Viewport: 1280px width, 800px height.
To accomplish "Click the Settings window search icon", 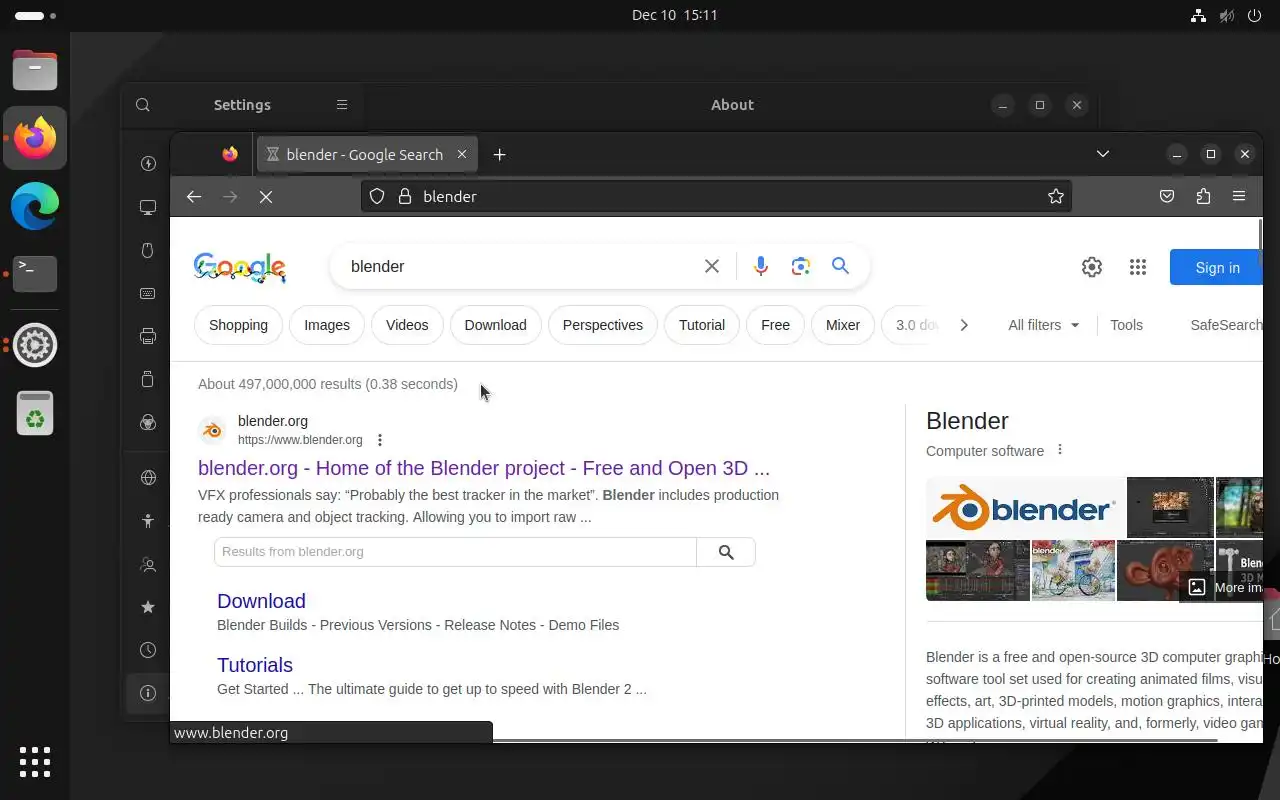I will [x=143, y=105].
